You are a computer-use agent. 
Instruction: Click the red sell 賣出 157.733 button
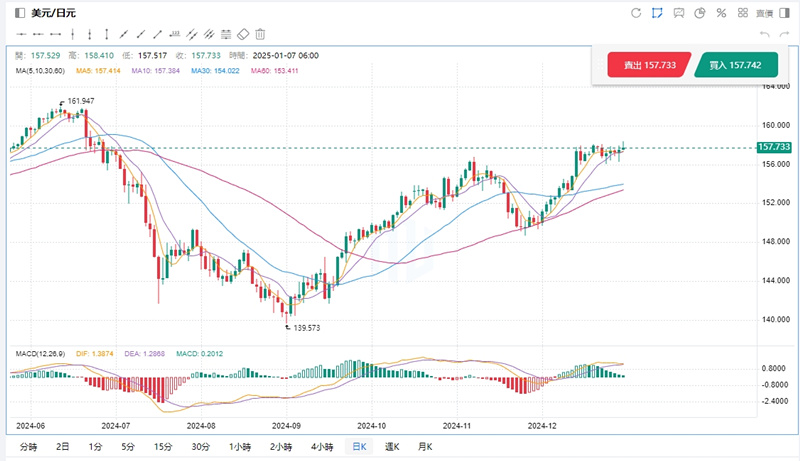[x=649, y=65]
